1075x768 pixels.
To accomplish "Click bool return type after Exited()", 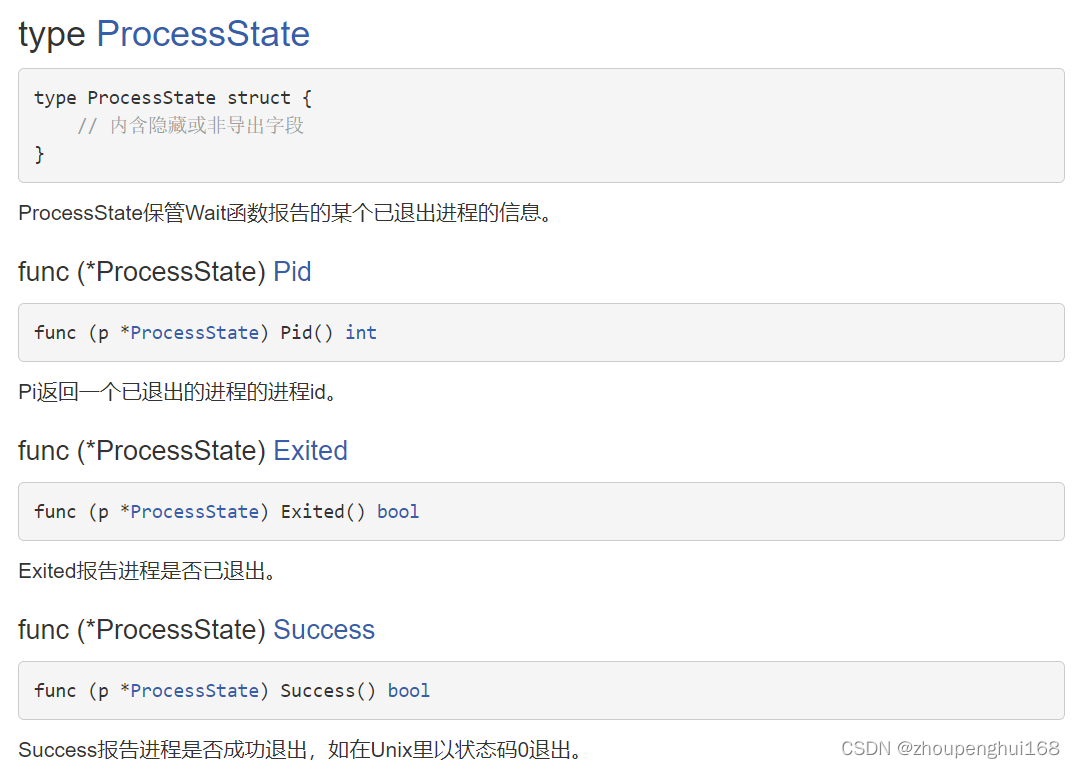I will [398, 512].
